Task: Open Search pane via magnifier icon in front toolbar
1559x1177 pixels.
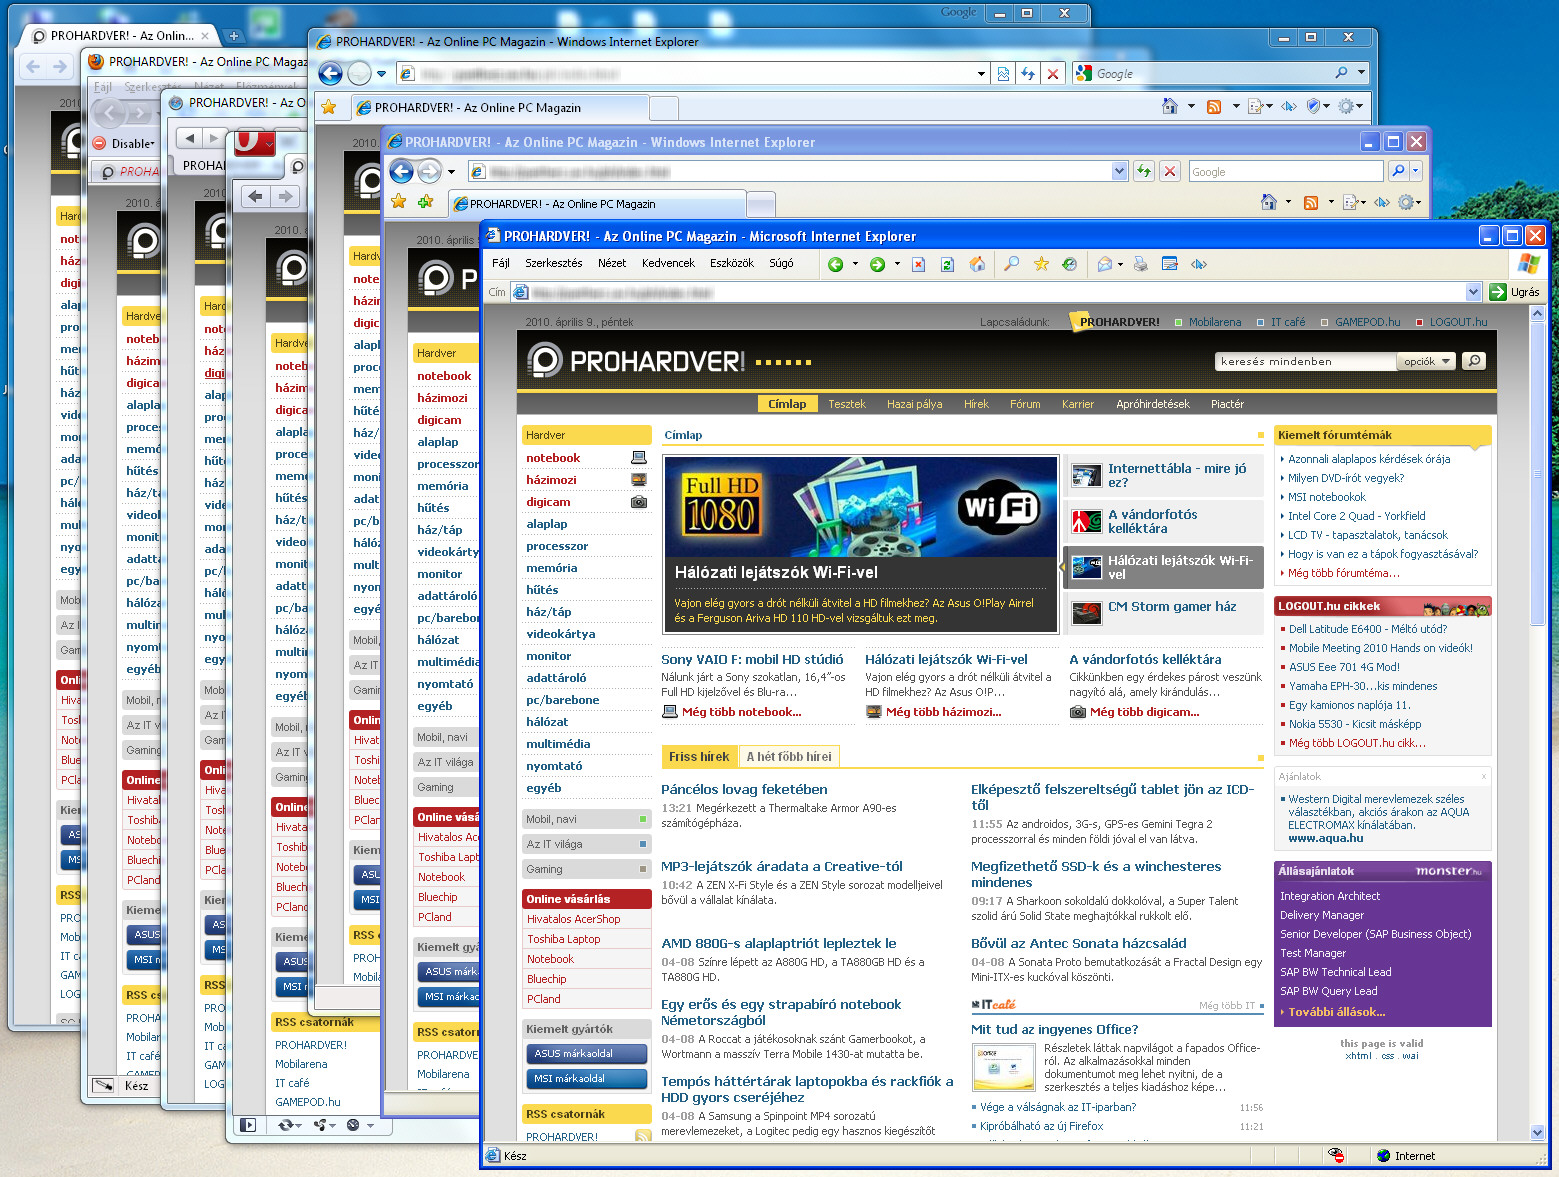Action: (x=1011, y=264)
